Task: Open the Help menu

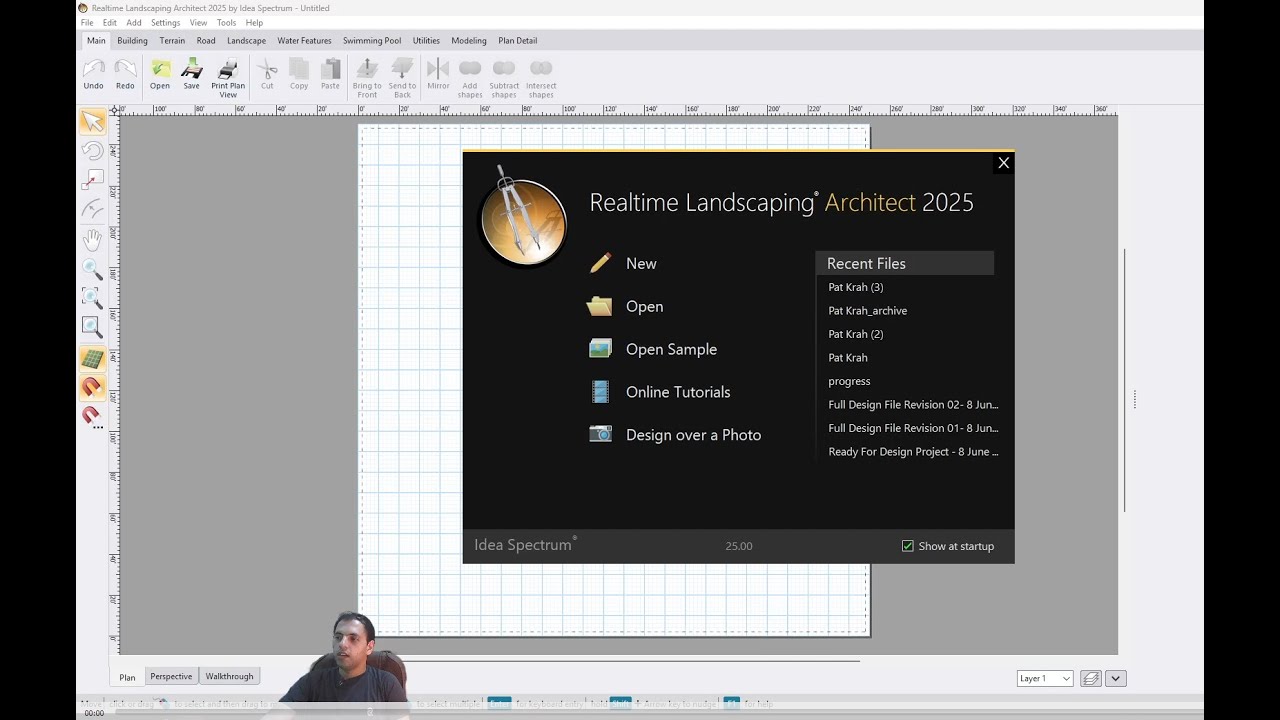Action: [x=254, y=23]
